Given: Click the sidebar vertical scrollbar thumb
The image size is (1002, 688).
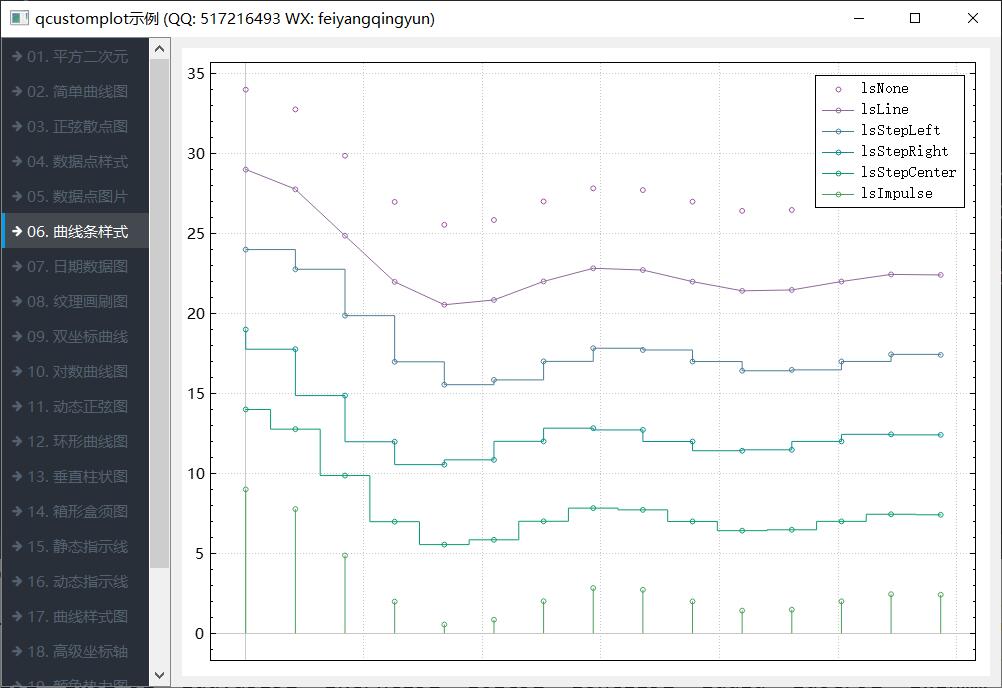Looking at the screenshot, I should (159, 310).
